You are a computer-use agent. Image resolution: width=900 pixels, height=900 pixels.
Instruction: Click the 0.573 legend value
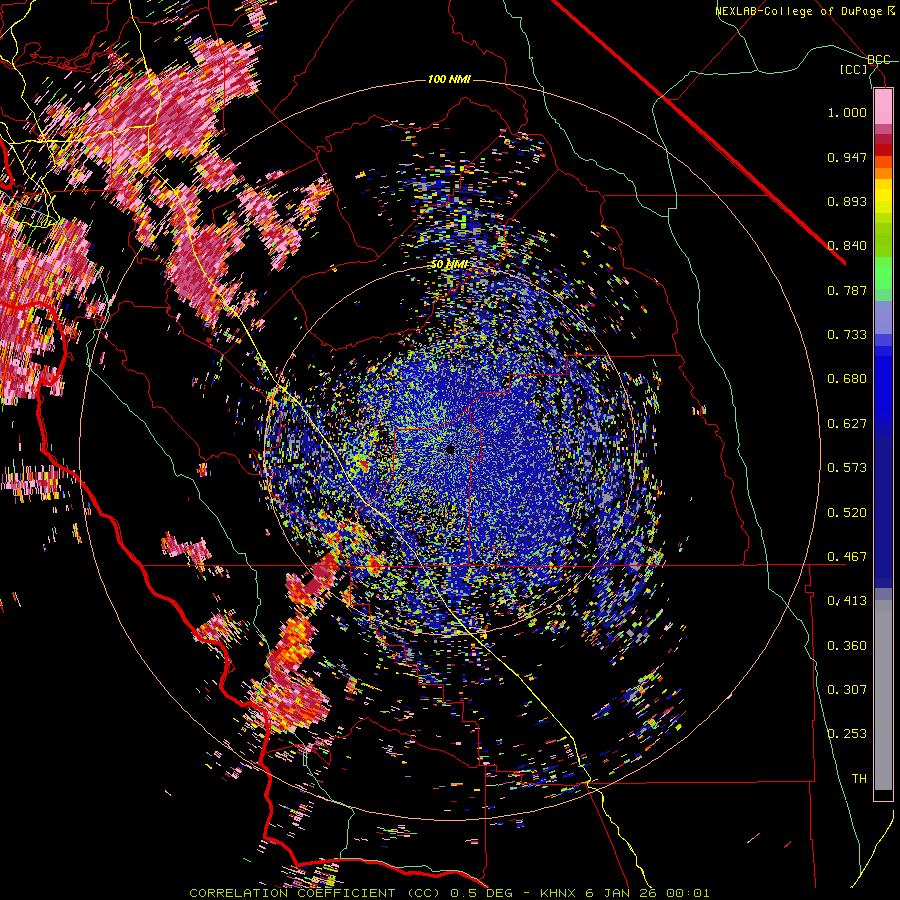pos(847,468)
